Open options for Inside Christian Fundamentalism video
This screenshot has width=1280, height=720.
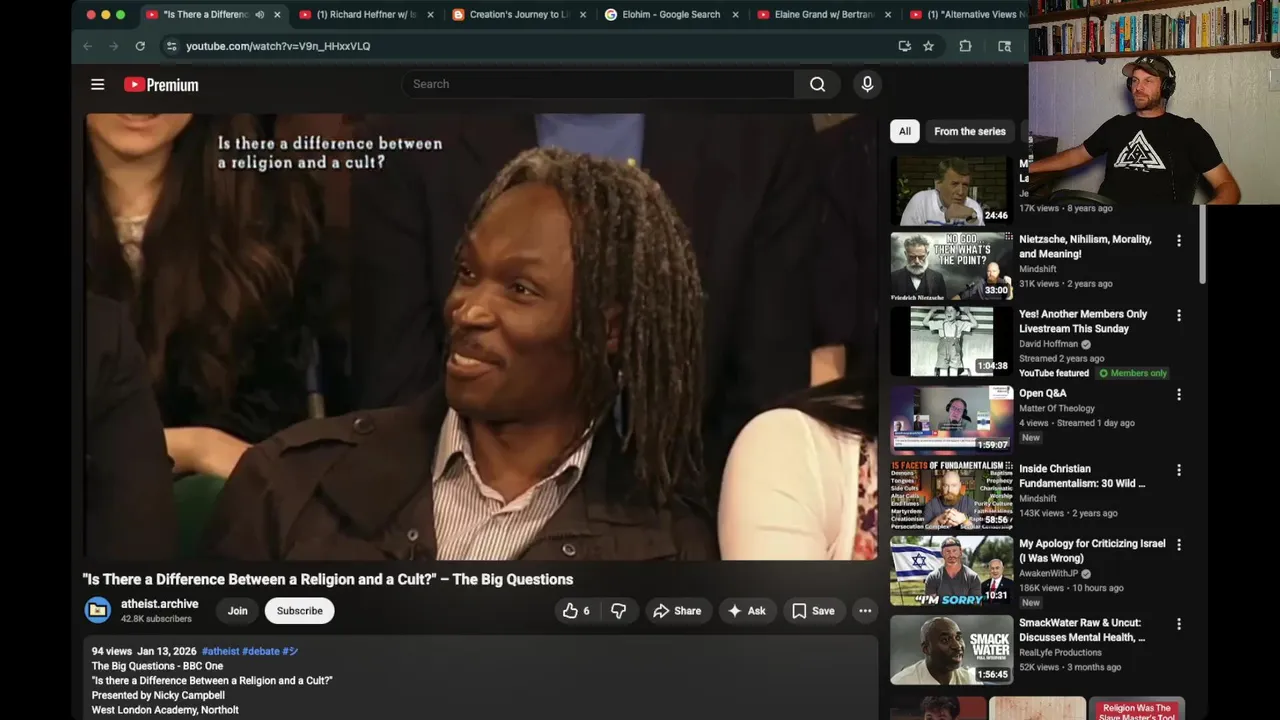click(x=1179, y=470)
